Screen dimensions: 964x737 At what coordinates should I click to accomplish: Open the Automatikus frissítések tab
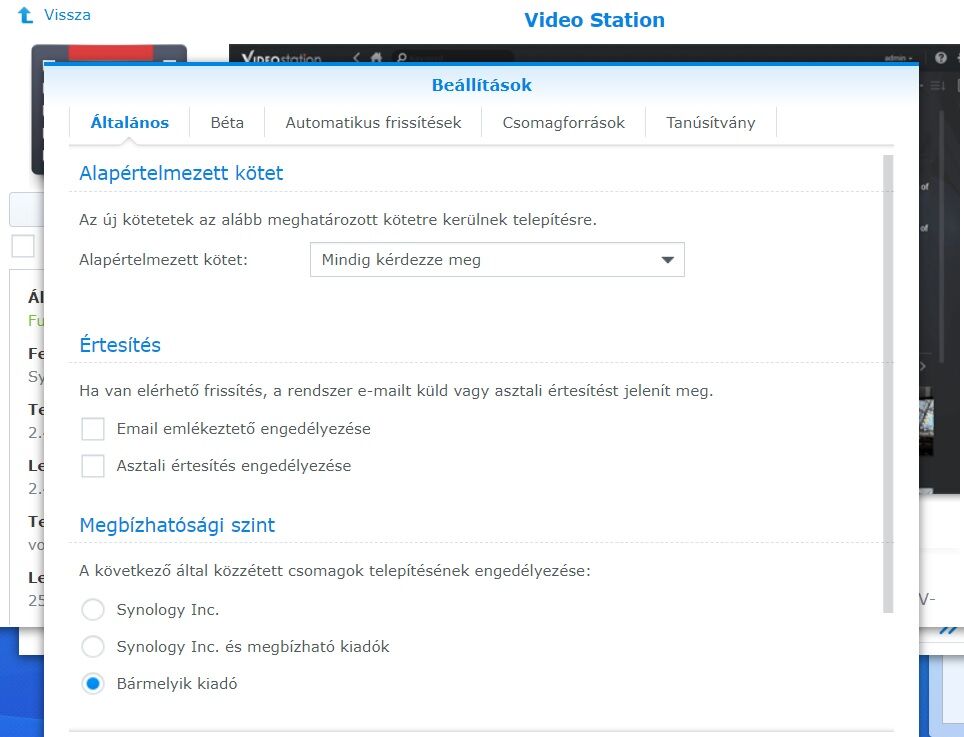point(373,123)
